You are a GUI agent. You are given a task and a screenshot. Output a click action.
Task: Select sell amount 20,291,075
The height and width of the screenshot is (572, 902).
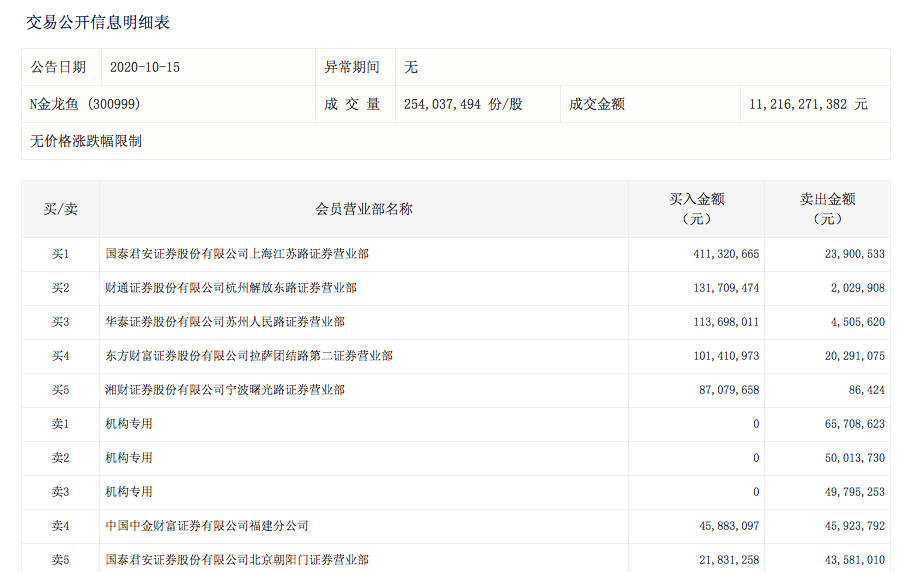tap(855, 356)
